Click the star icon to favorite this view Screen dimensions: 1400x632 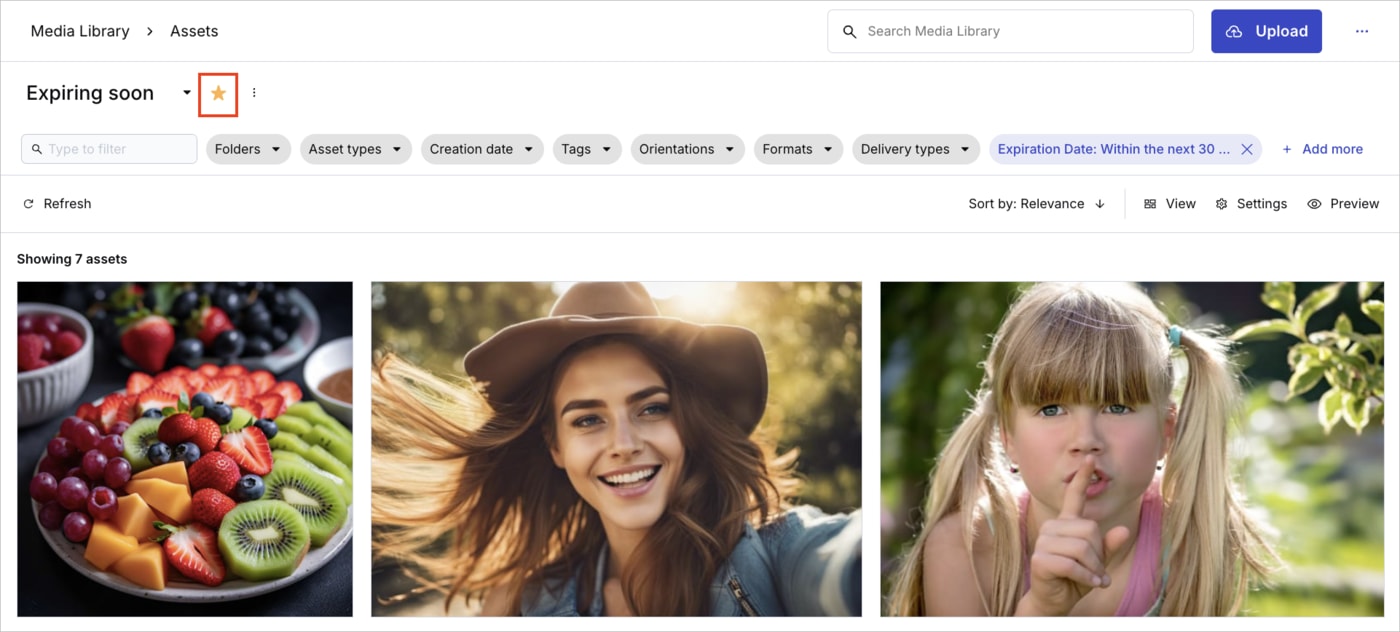tap(218, 92)
